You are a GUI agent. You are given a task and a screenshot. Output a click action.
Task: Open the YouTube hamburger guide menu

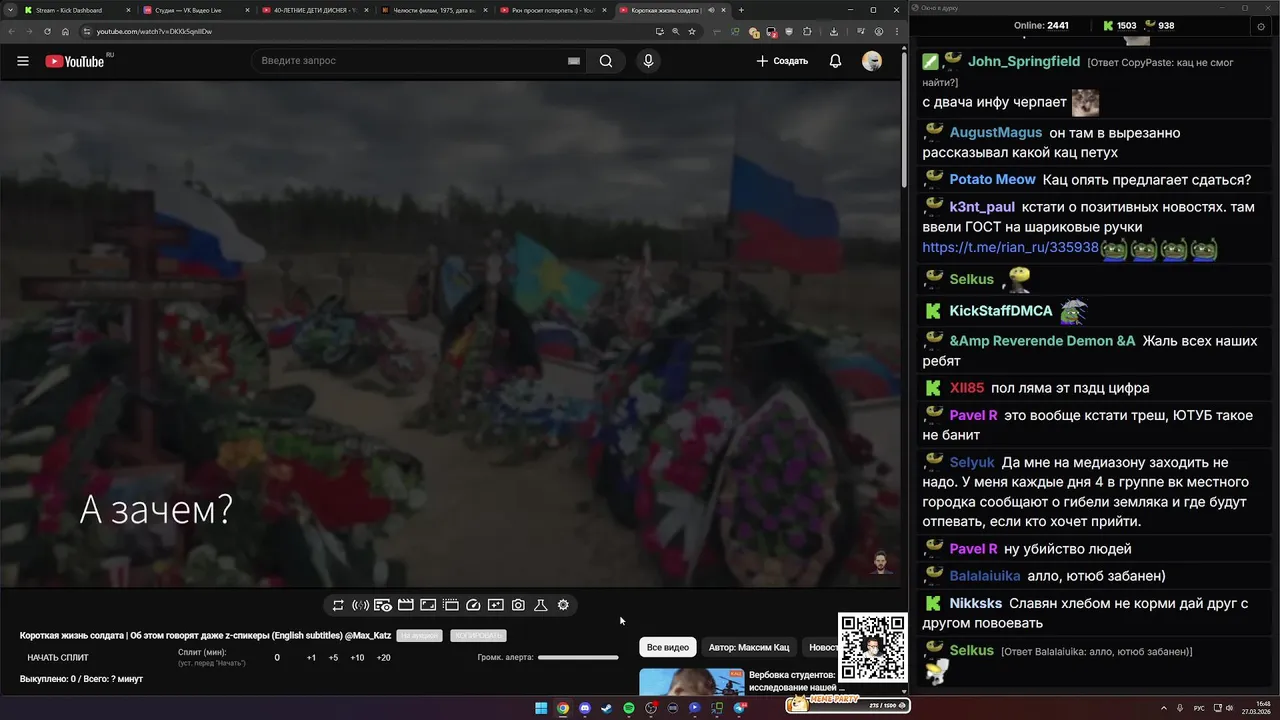point(22,61)
